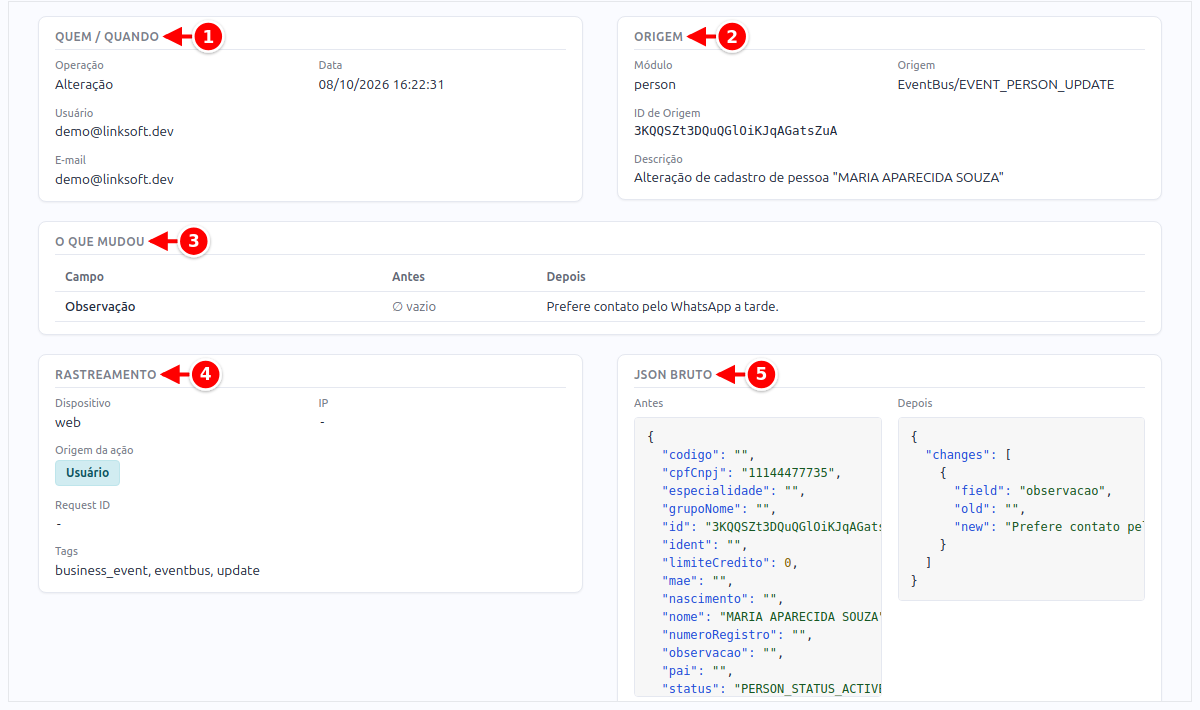
Task: Click the 'Antes' column header in the changes table
Action: coord(408,276)
